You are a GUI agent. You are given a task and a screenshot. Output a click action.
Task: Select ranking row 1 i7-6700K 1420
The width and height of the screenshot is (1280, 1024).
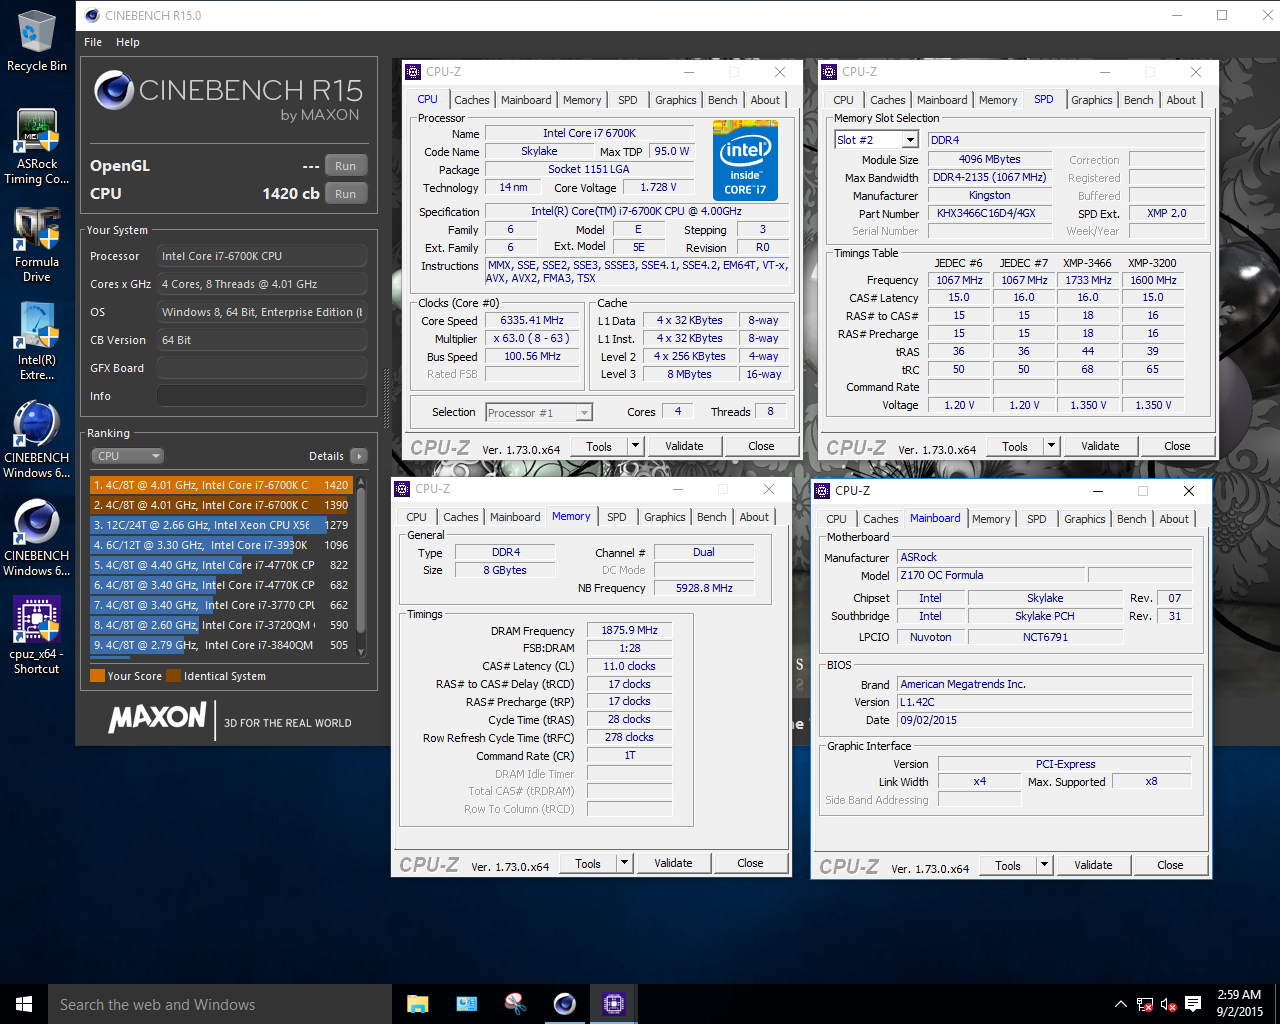(x=221, y=485)
